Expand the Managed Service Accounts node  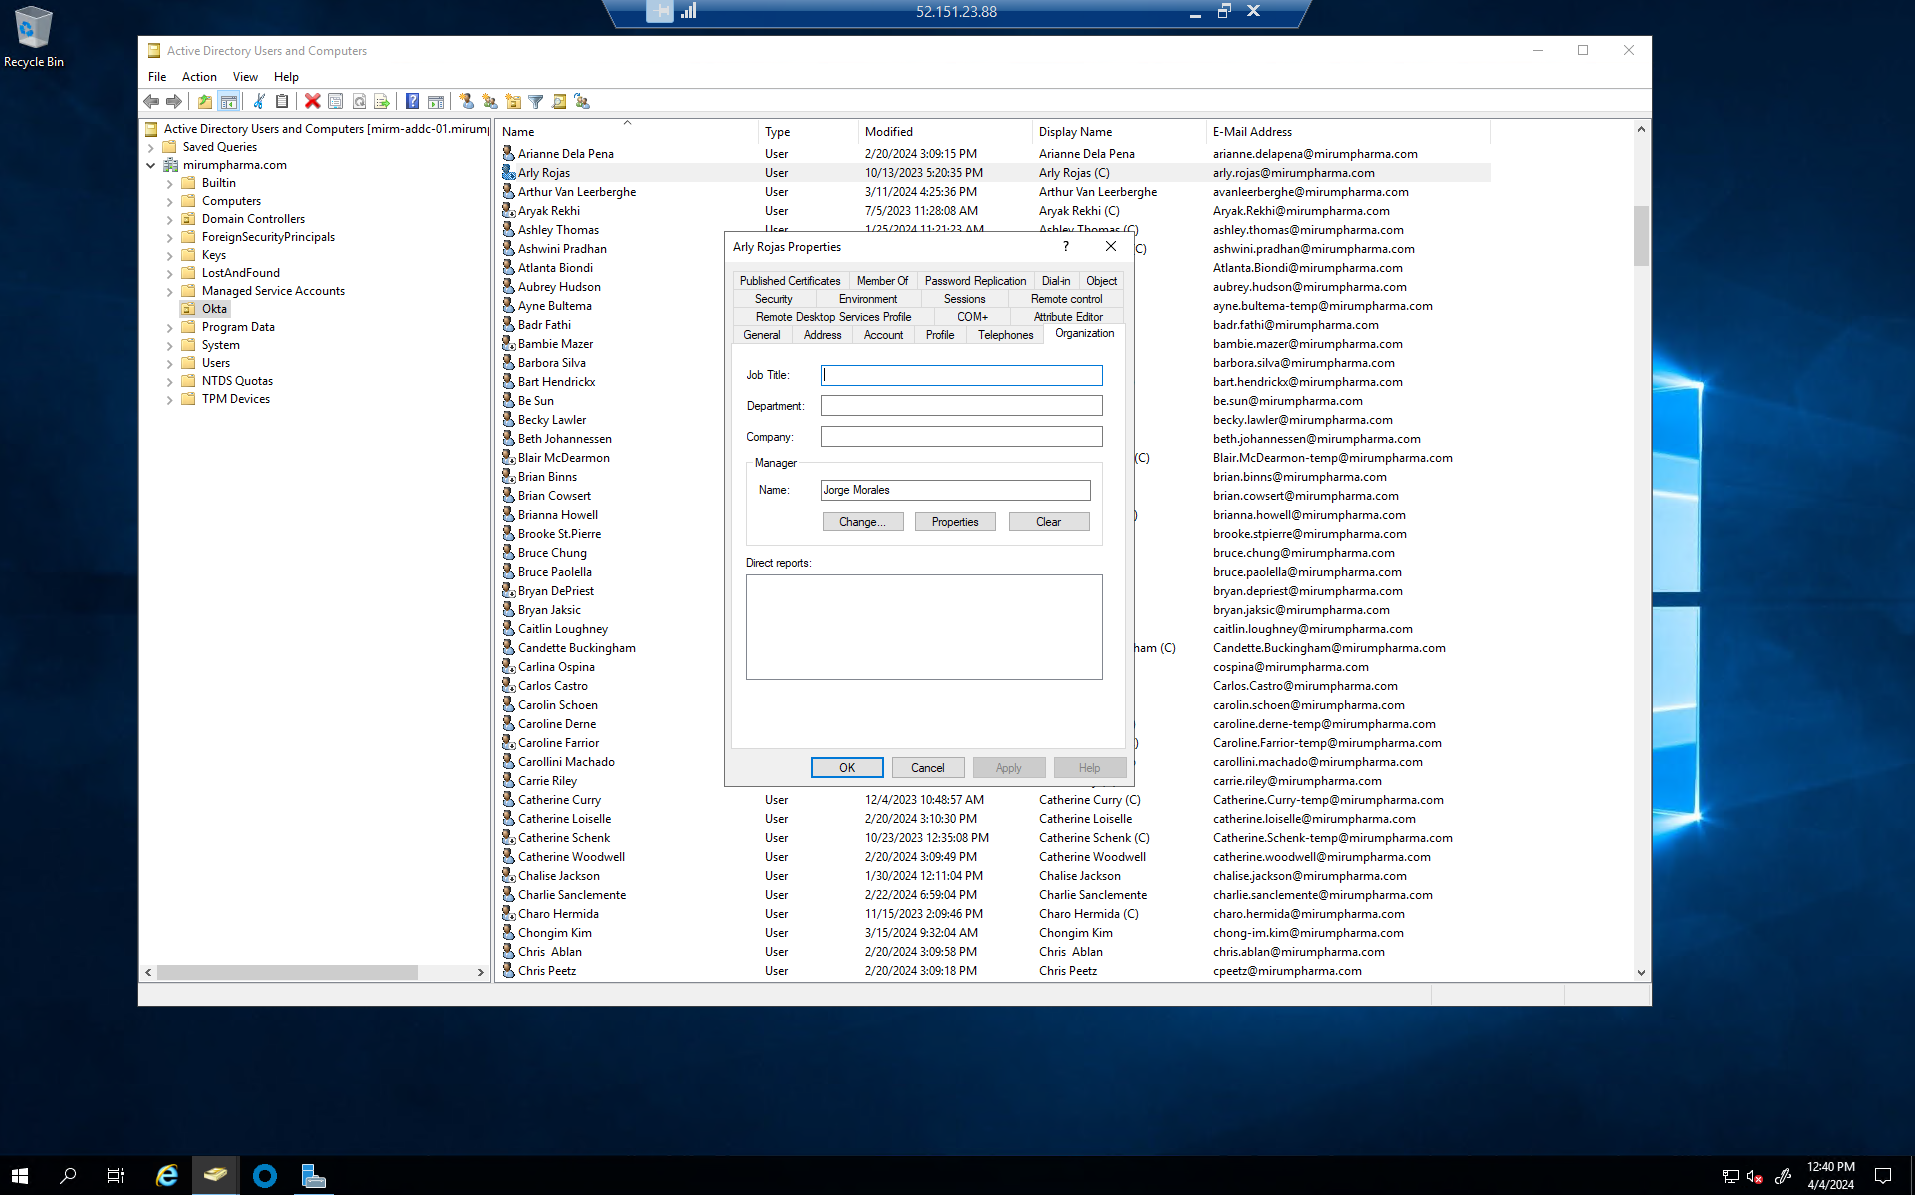[170, 291]
